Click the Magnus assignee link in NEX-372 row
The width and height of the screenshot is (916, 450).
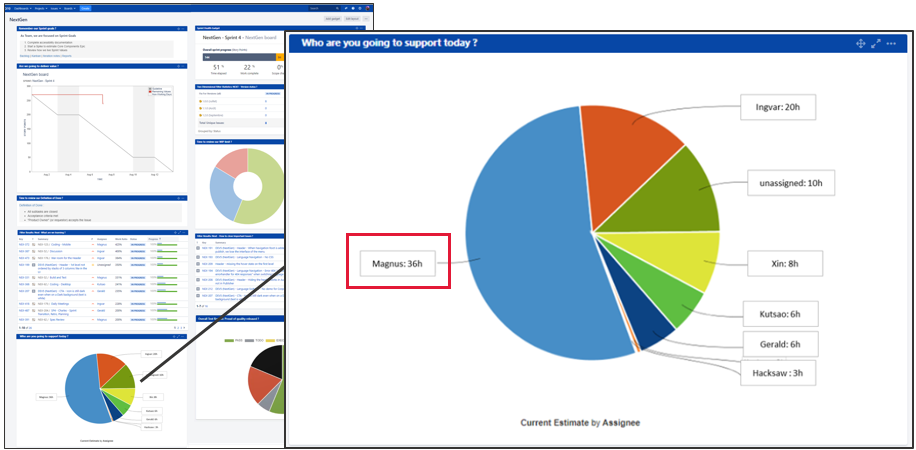[102, 244]
